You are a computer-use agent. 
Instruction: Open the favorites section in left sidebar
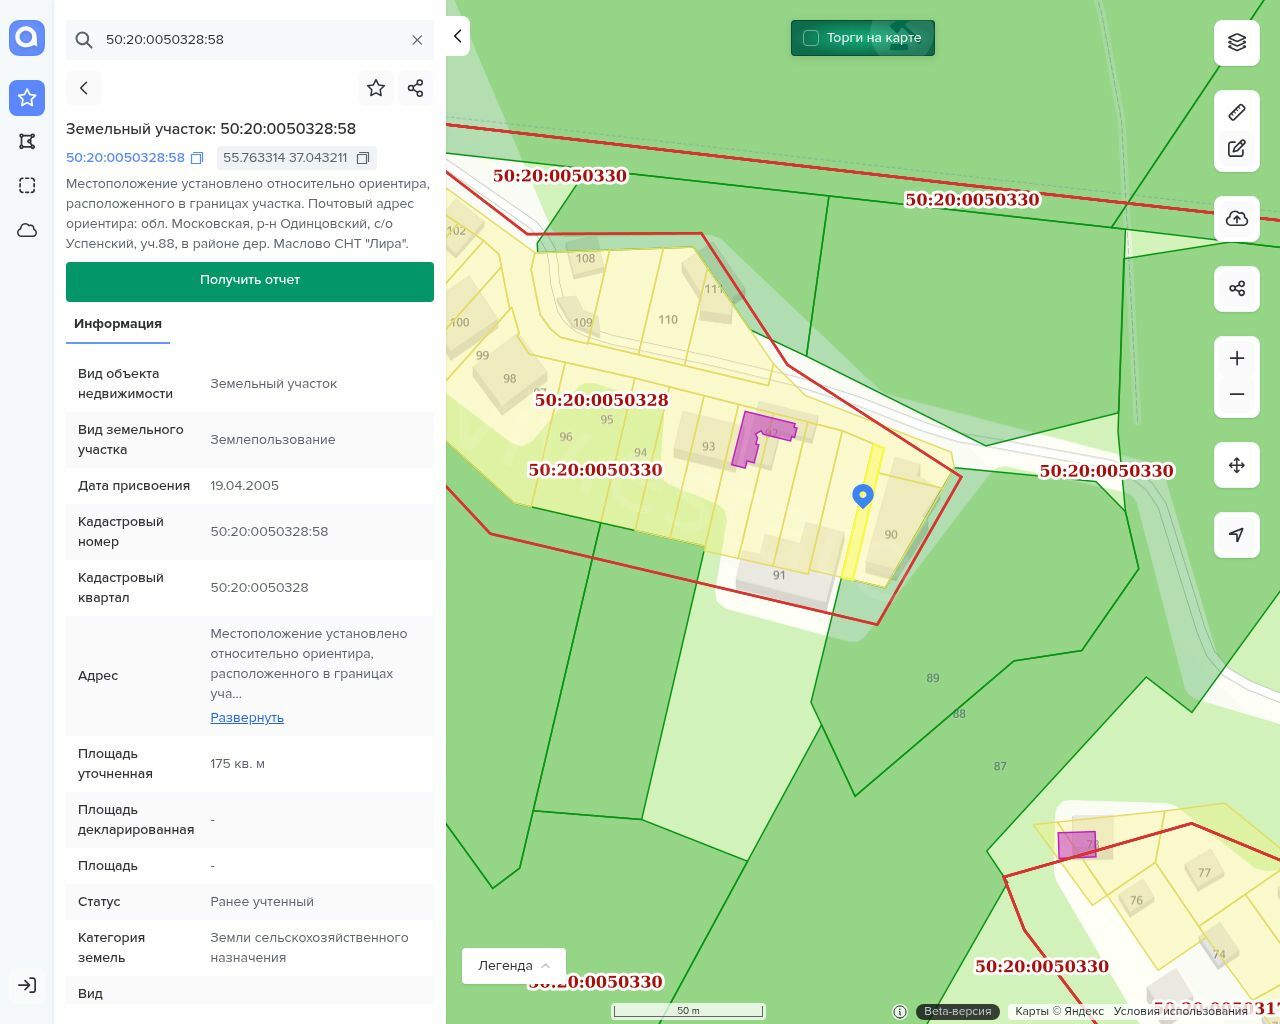point(27,97)
